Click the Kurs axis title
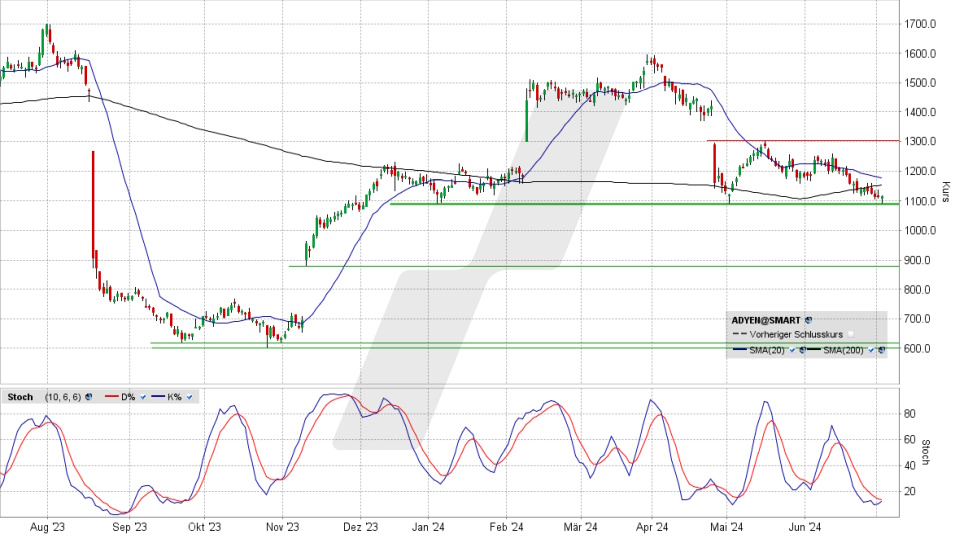Image resolution: width=960 pixels, height=540 pixels. (x=945, y=192)
